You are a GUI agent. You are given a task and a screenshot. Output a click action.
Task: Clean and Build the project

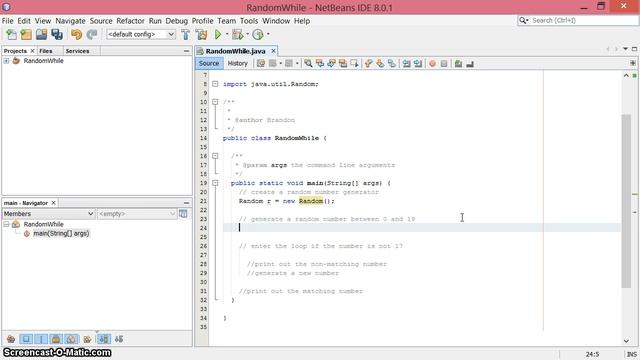[x=201, y=35]
